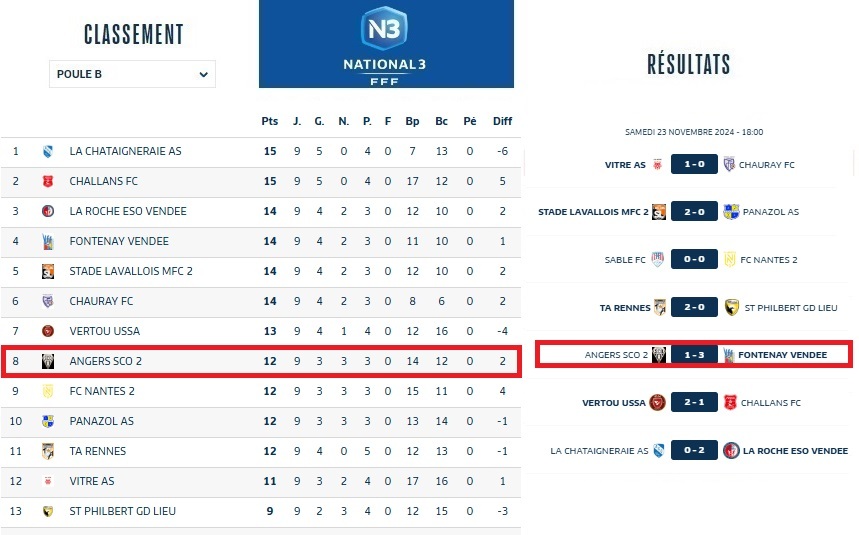Screen dimensions: 859x535
Task: Click the National 3 FFF logo
Action: point(386,44)
